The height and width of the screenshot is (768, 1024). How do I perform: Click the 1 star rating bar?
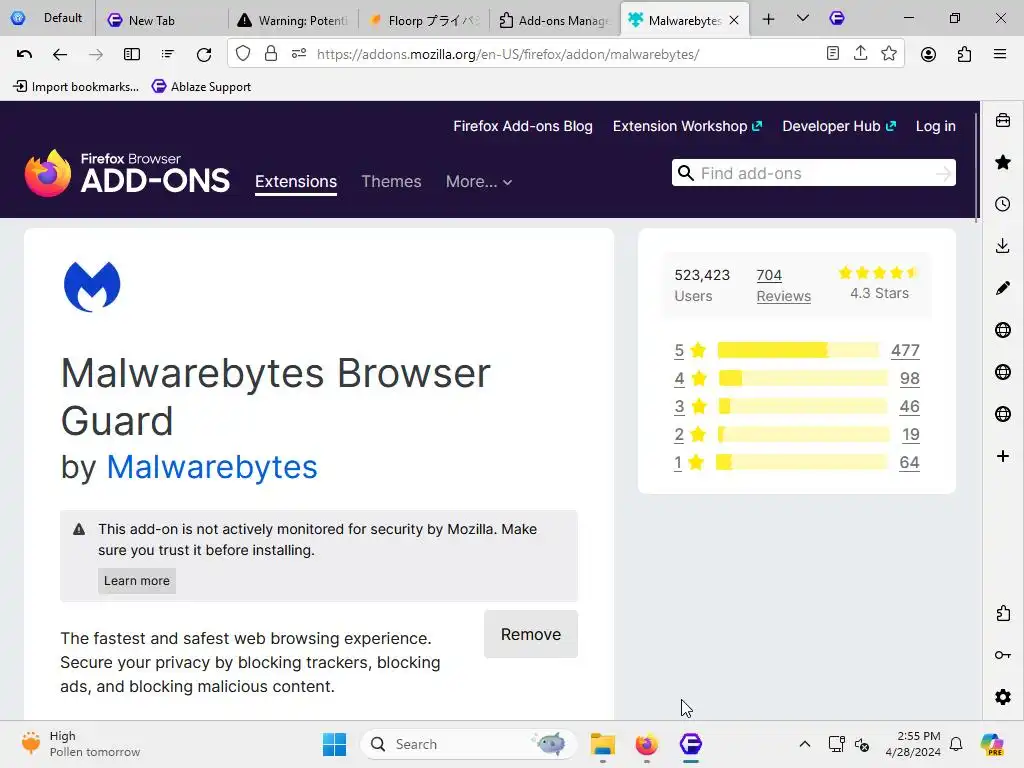pos(801,462)
